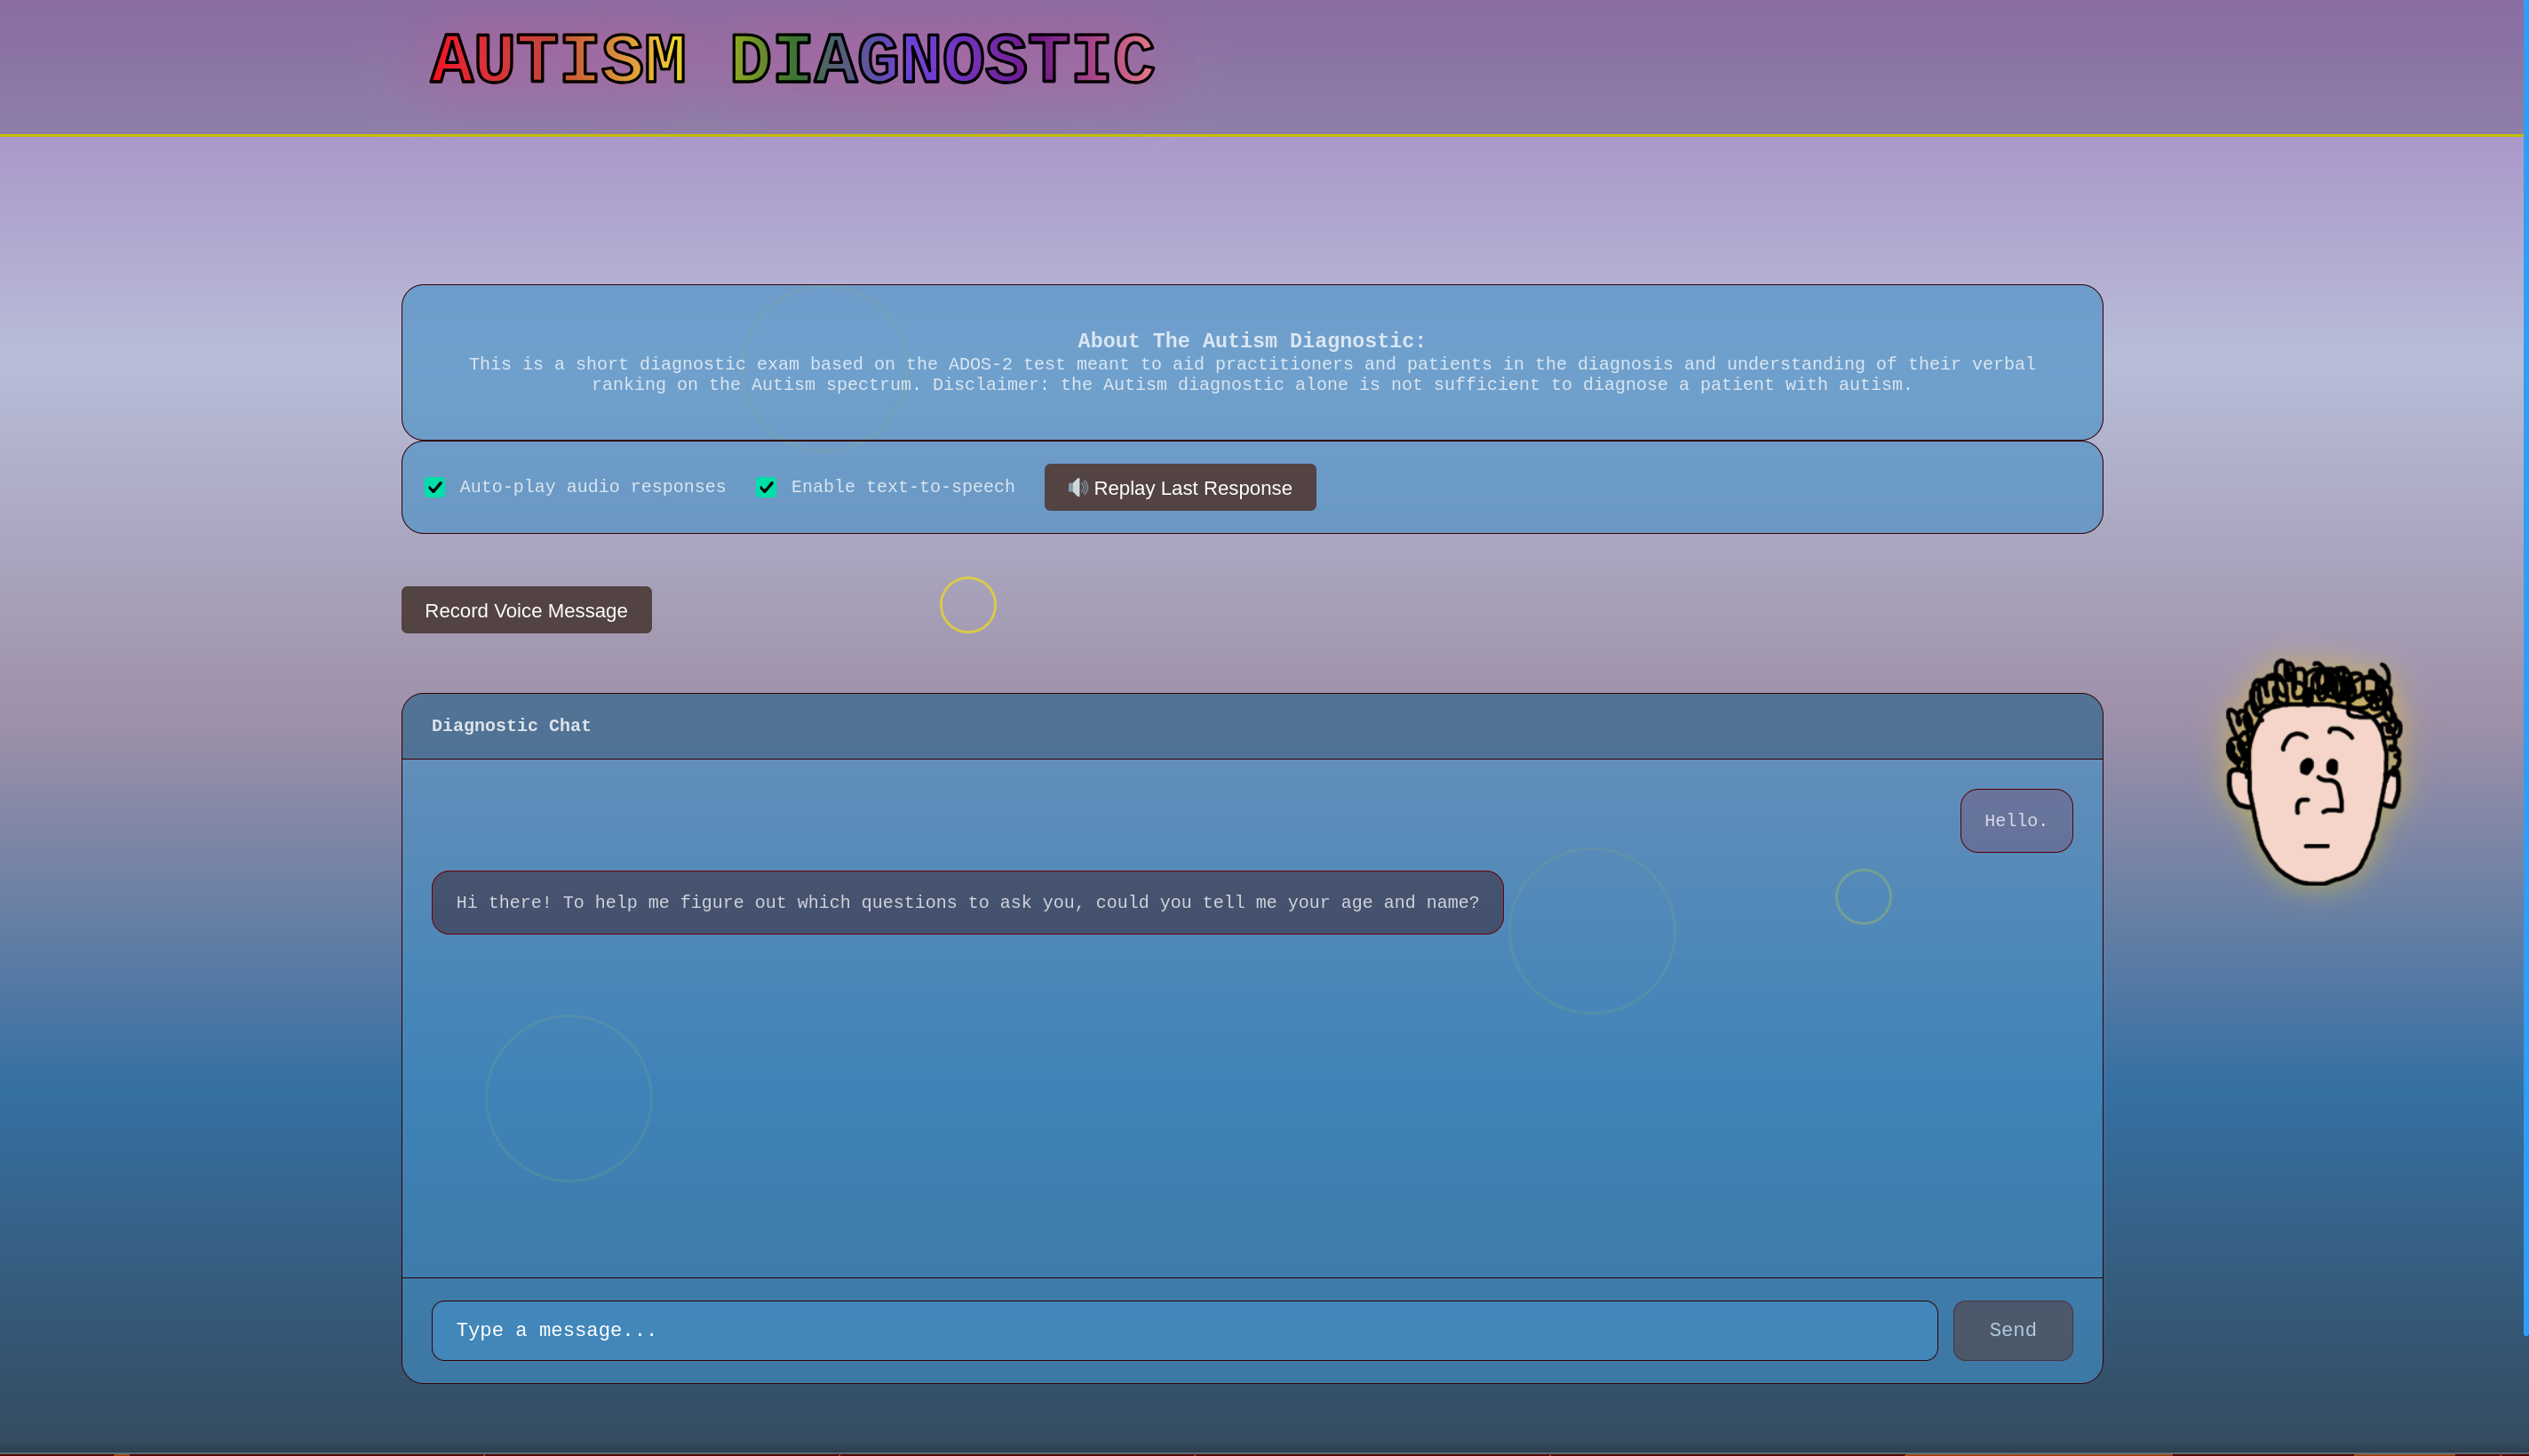Send the message with Send button

(x=2011, y=1330)
